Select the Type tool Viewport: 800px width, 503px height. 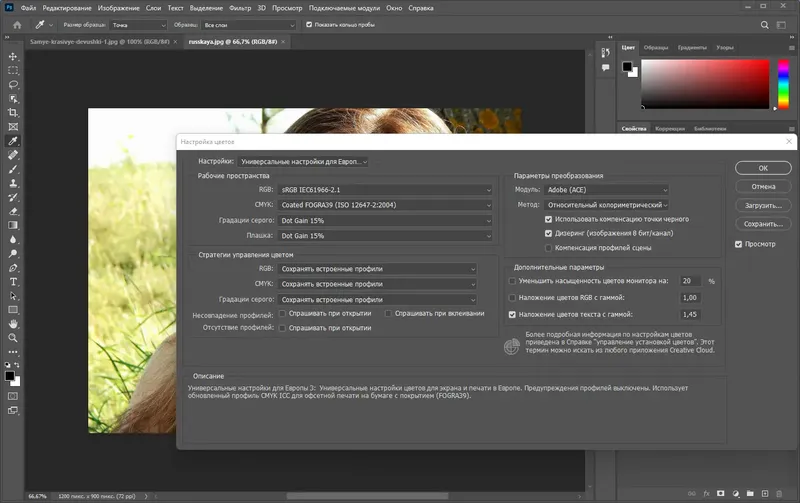click(x=13, y=283)
